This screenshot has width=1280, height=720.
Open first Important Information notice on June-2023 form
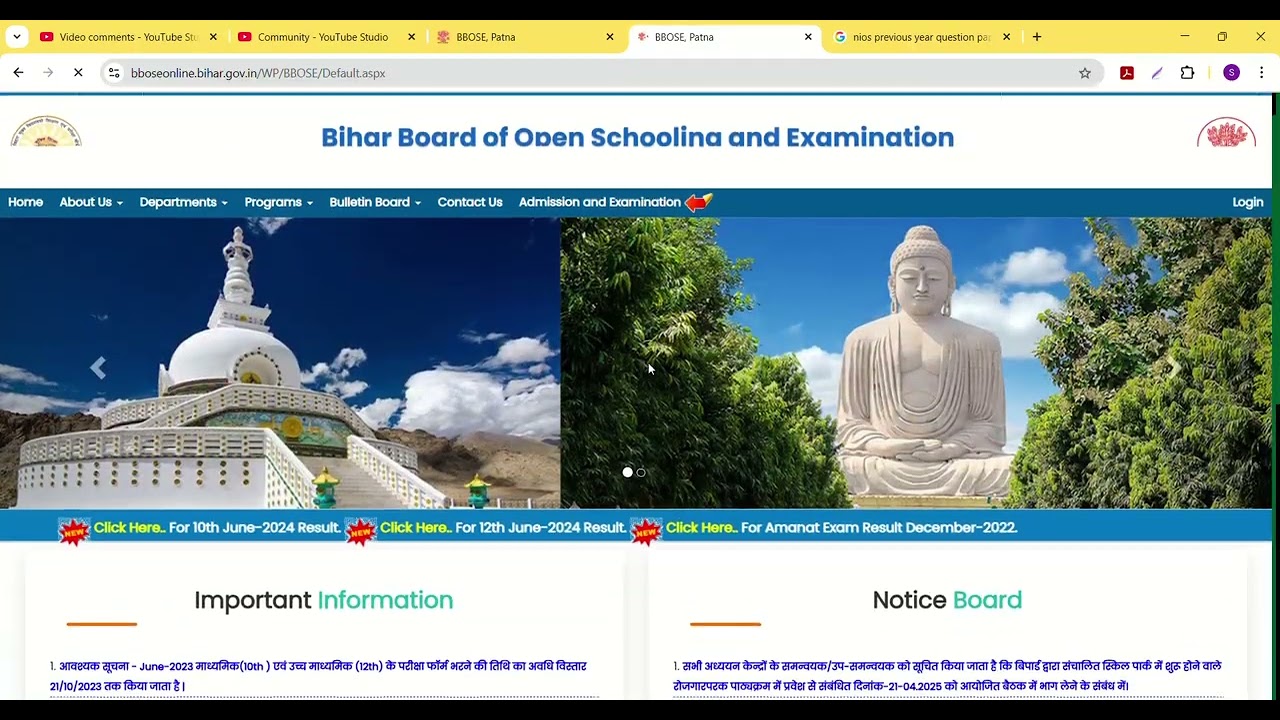[318, 676]
